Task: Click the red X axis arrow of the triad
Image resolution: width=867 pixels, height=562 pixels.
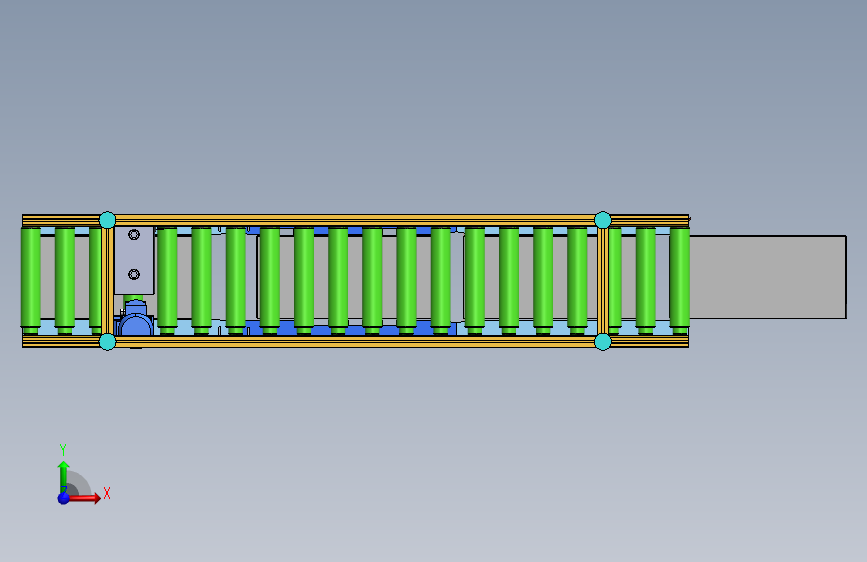Action: [84, 498]
